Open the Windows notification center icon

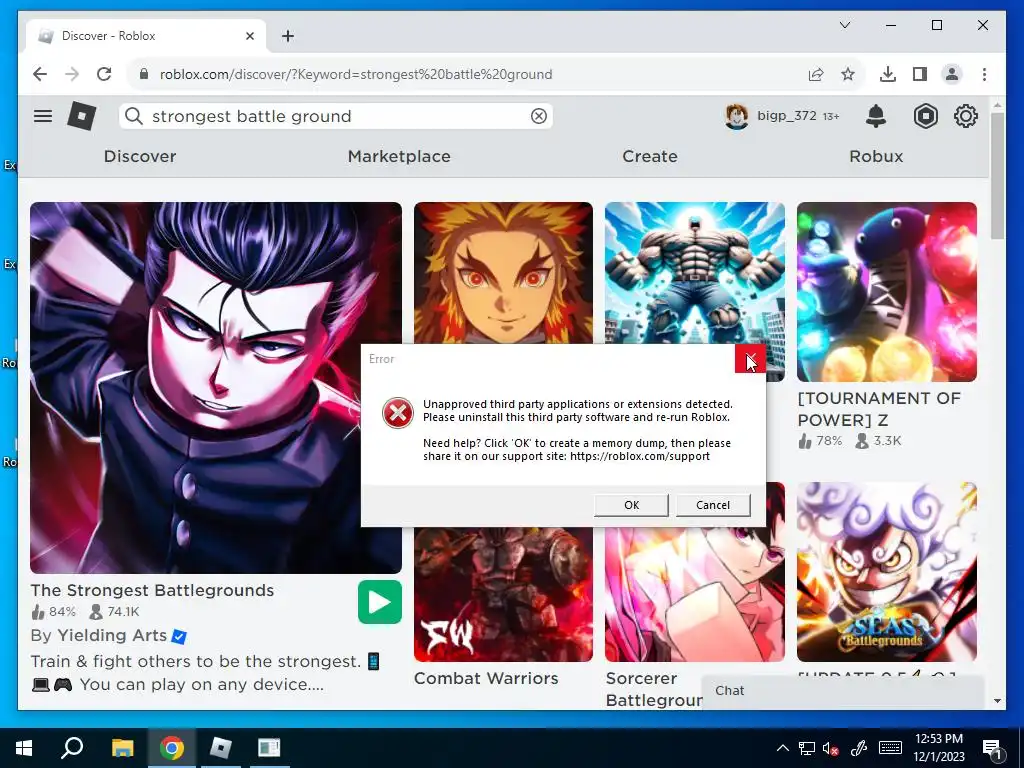(992, 748)
